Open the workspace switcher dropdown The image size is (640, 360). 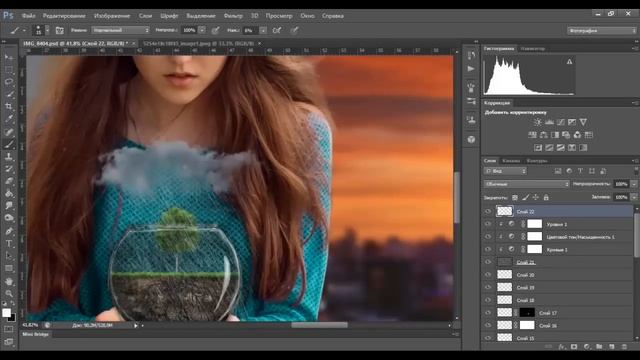click(602, 31)
